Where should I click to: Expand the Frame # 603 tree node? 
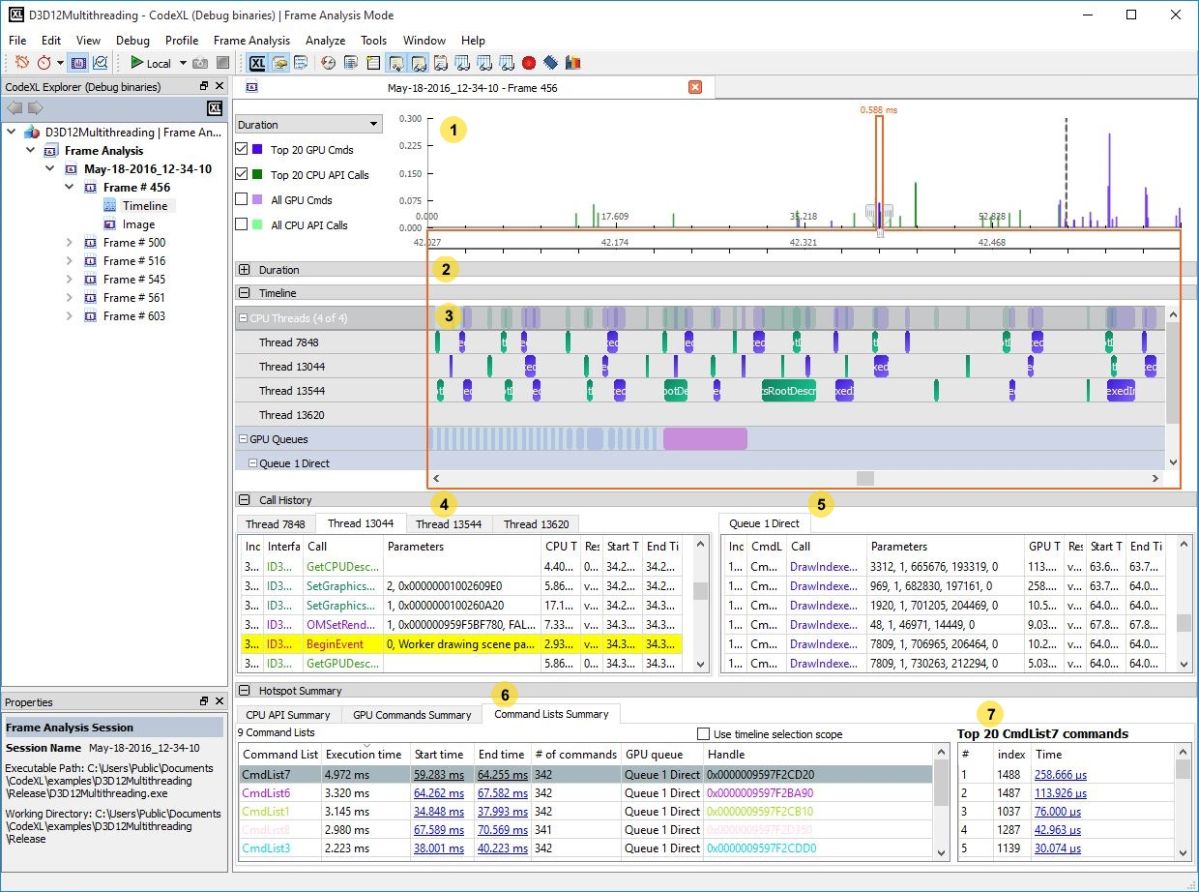69,316
